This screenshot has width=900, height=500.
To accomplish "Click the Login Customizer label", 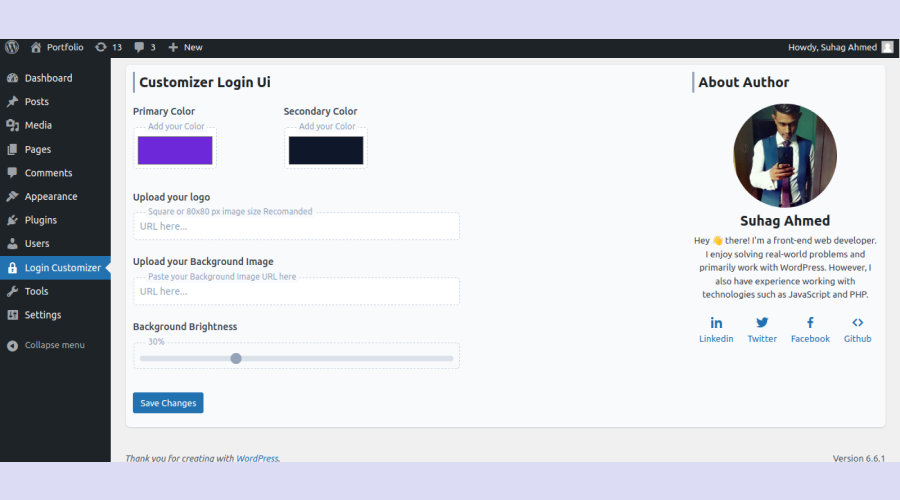I will [x=63, y=268].
